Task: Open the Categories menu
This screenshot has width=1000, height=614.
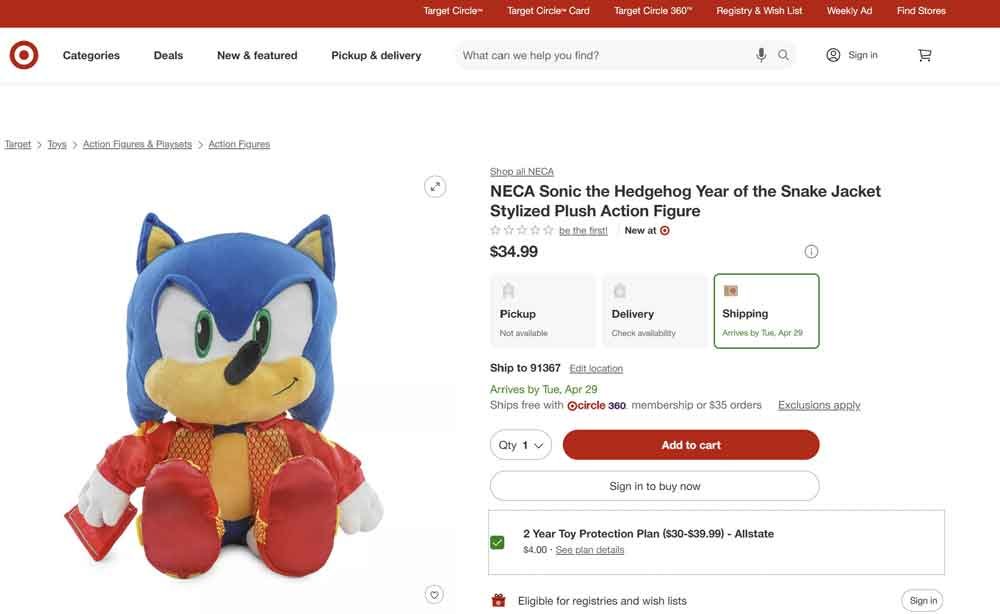Action: tap(92, 54)
